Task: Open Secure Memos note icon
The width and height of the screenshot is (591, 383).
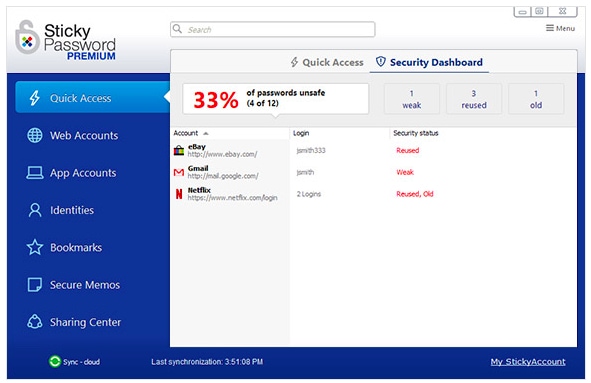Action: tap(35, 285)
